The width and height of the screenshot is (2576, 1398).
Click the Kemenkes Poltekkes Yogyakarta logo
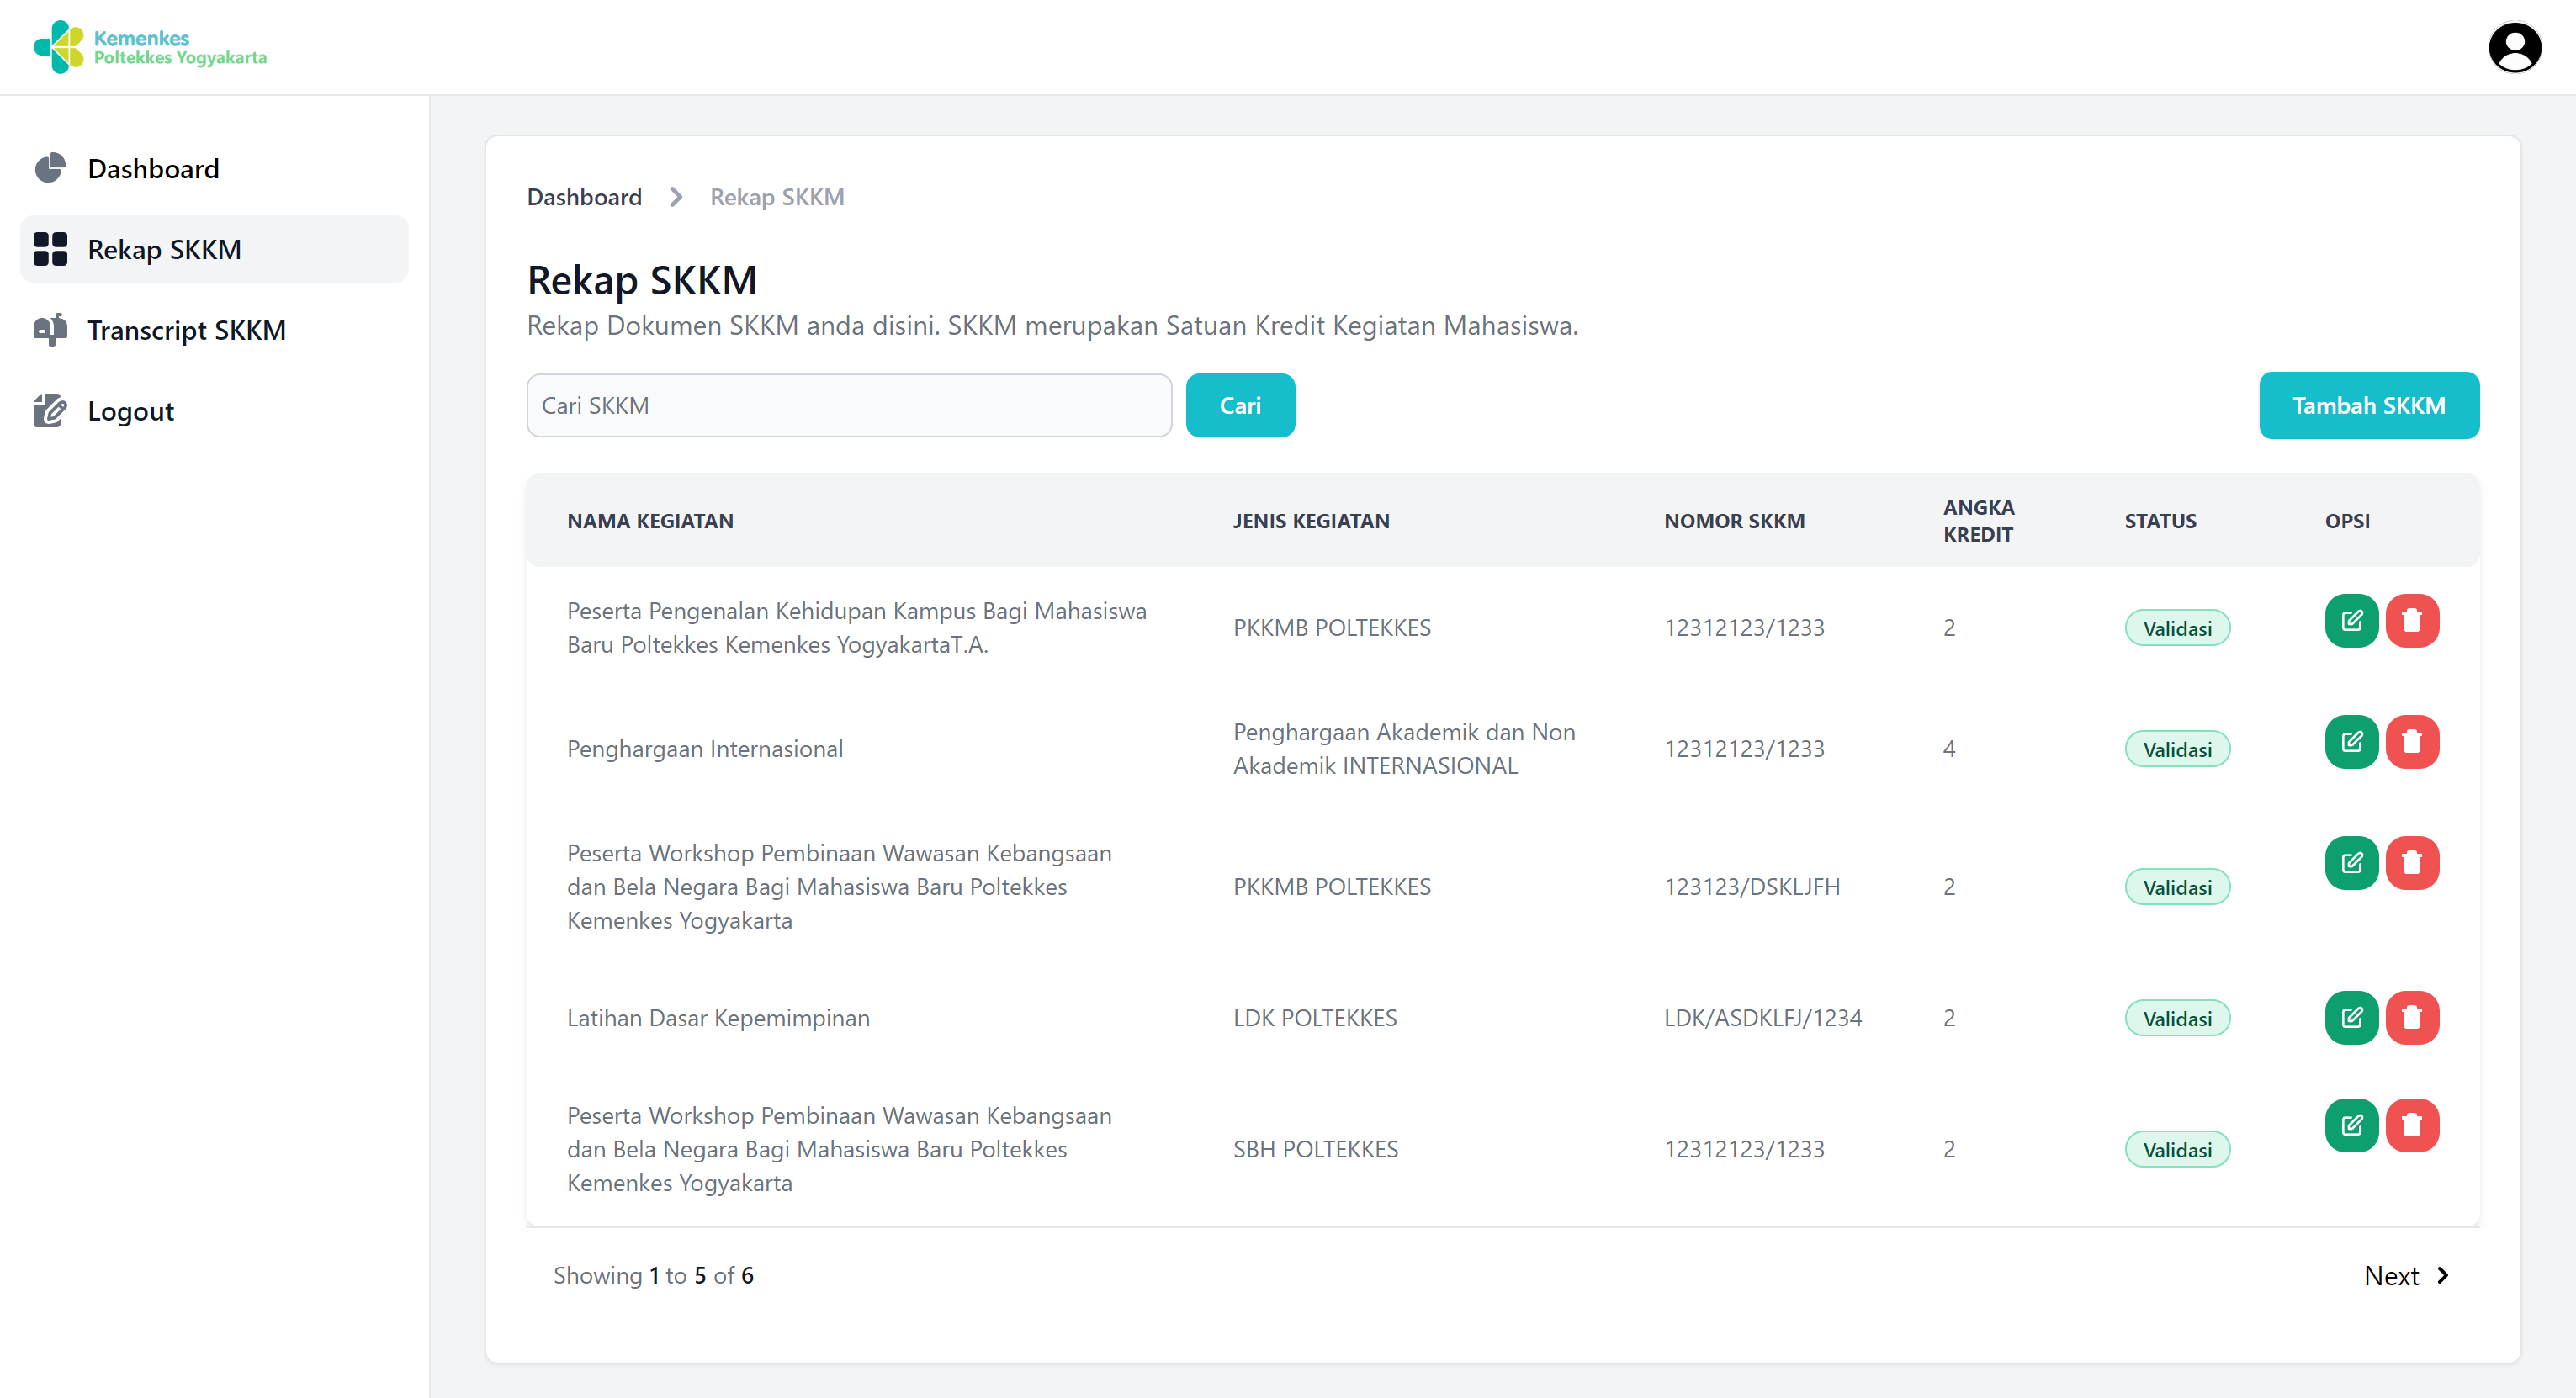pyautogui.click(x=150, y=47)
